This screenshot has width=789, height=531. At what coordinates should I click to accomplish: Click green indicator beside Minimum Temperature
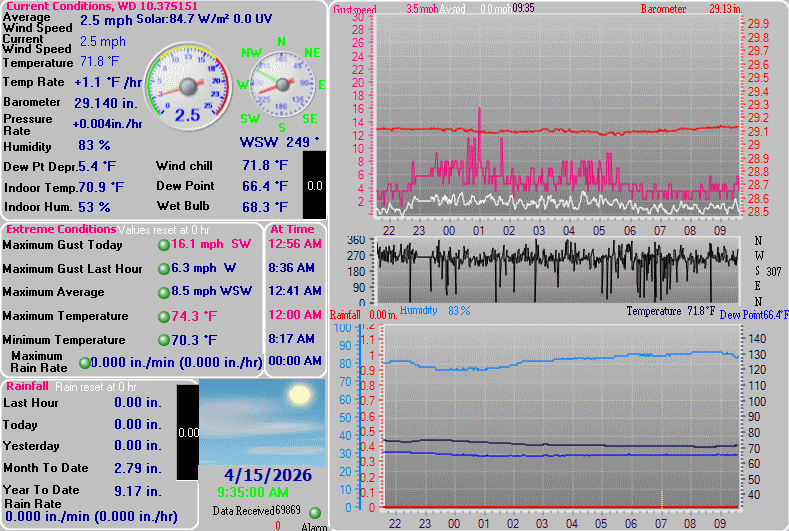coord(163,341)
